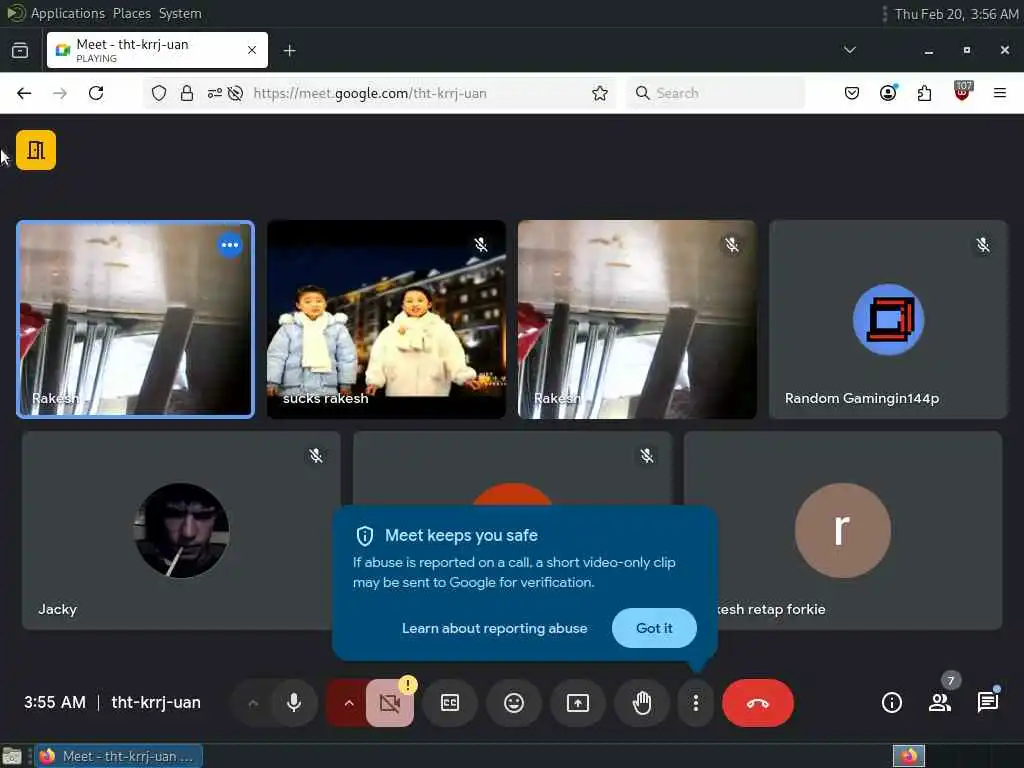Screen dimensions: 1024x768
Task: Open the Pocket save icon
Action: (x=852, y=93)
